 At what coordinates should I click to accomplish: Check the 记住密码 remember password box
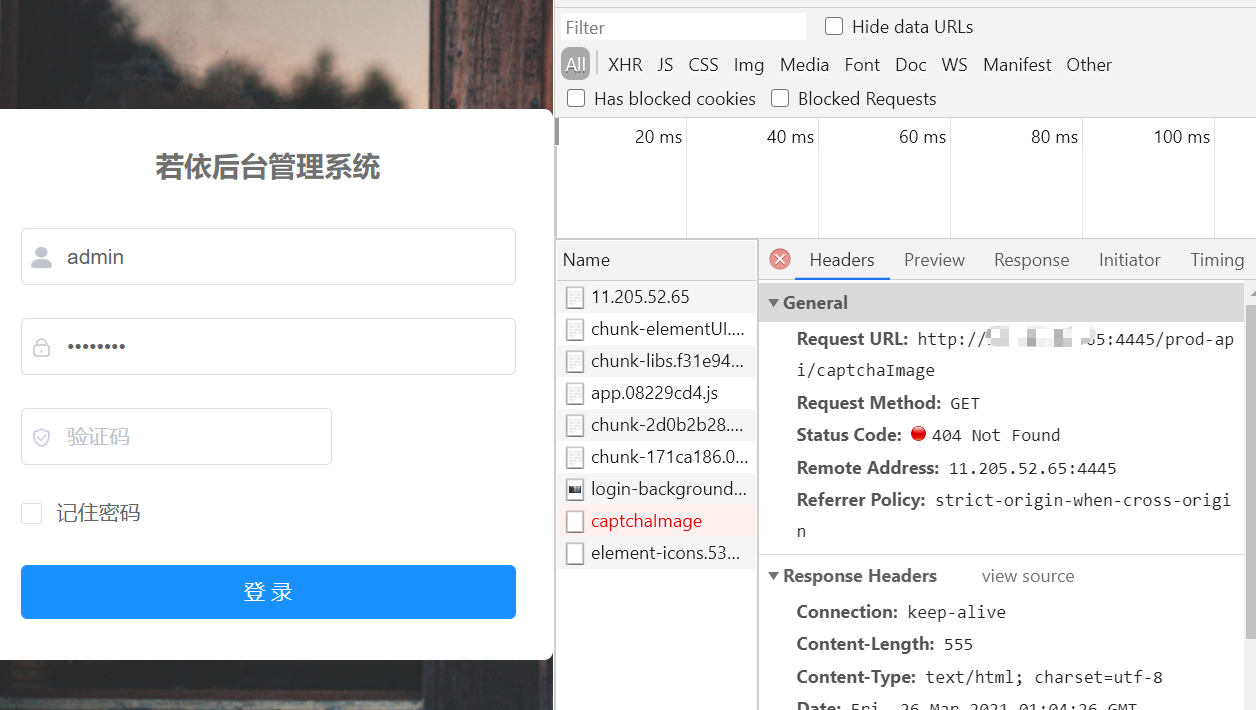coord(31,512)
